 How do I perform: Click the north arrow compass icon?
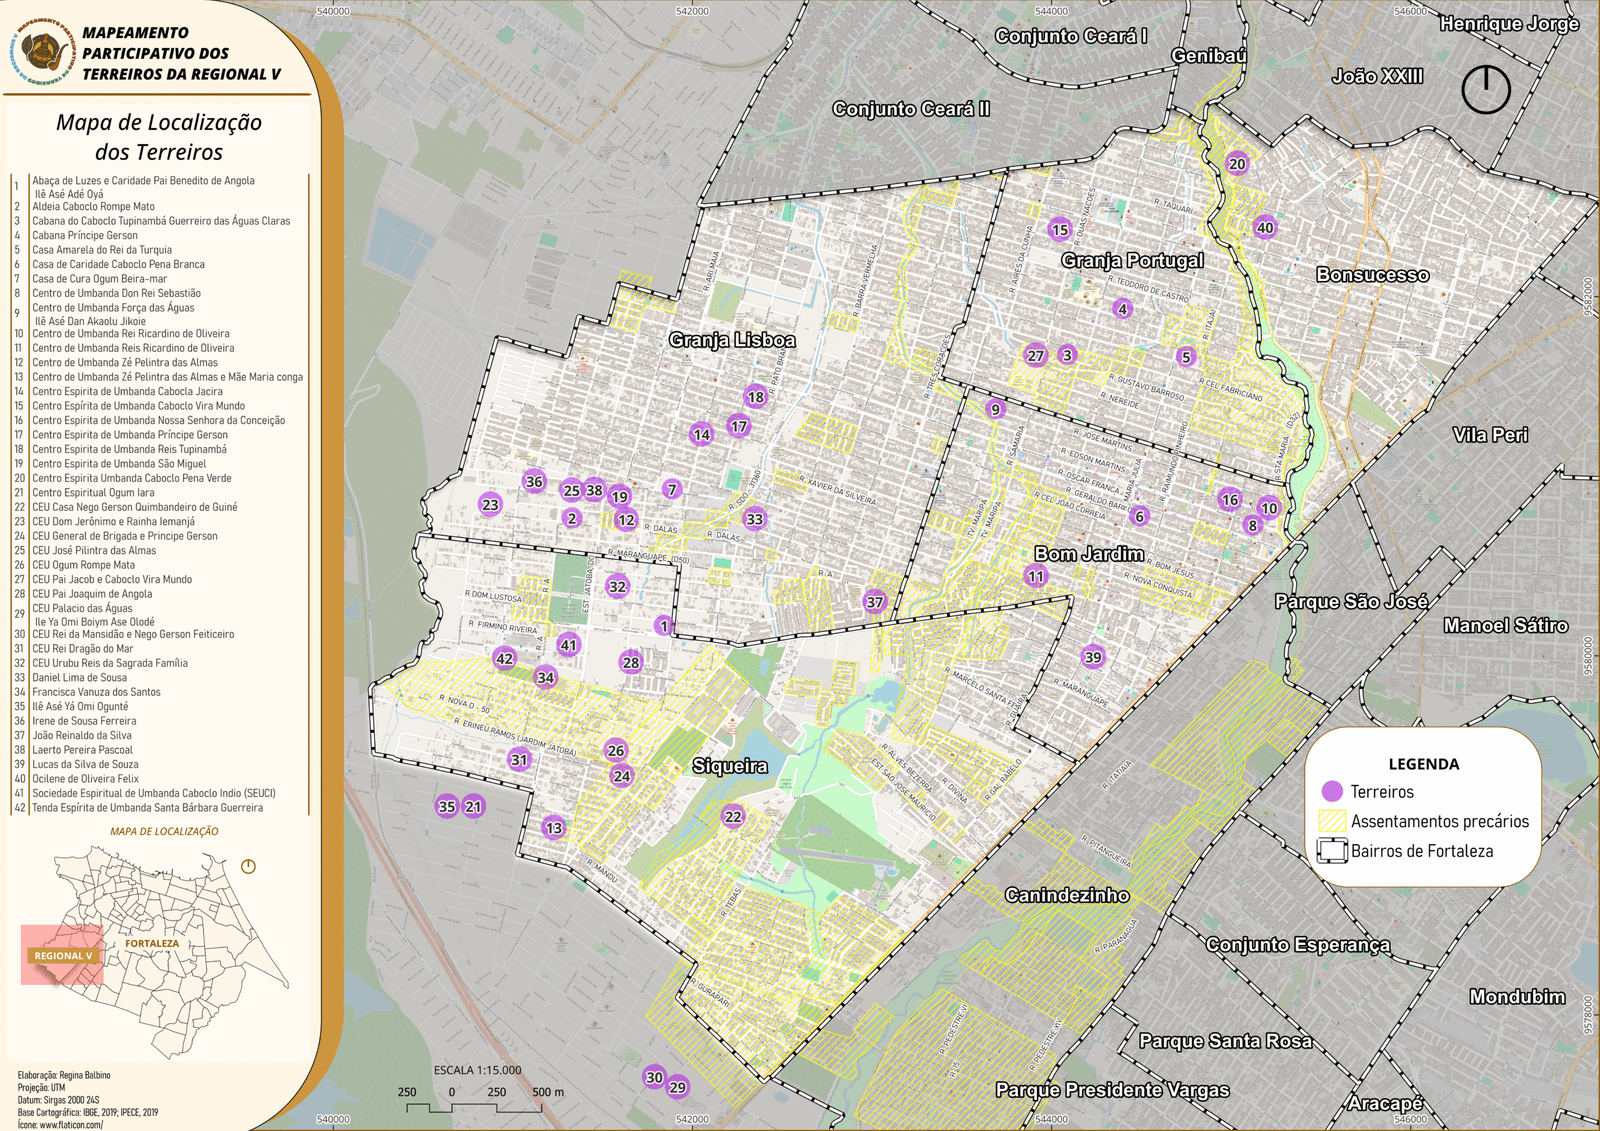[1486, 89]
